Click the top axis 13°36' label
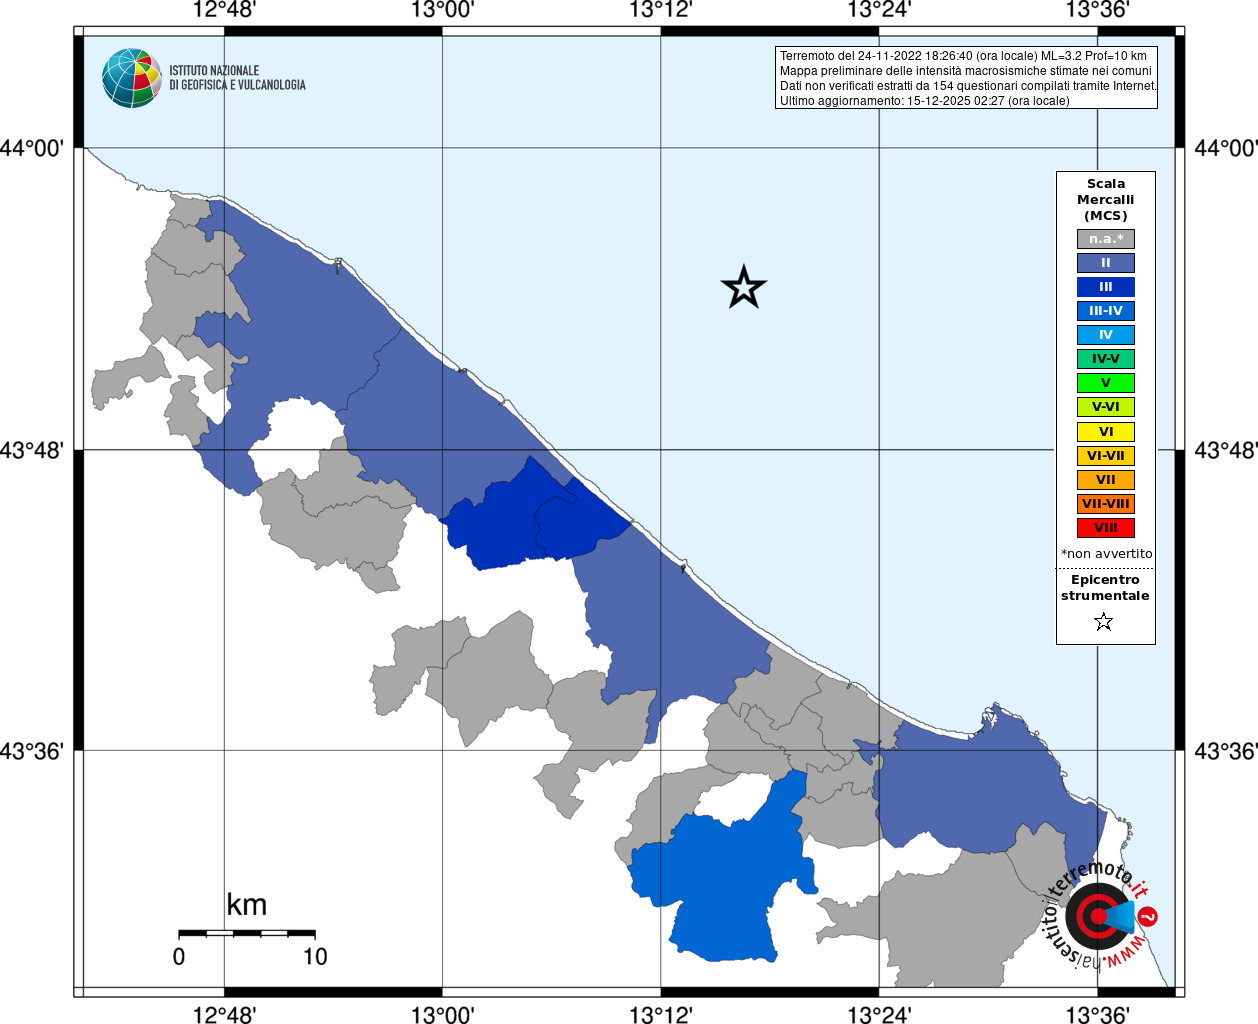The image size is (1258, 1024). 1097,10
